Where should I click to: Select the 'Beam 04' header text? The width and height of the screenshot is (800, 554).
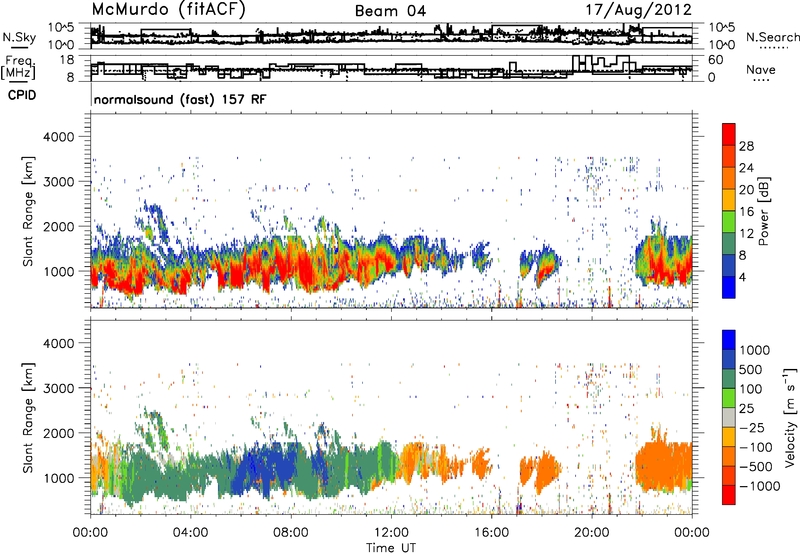[x=390, y=11]
